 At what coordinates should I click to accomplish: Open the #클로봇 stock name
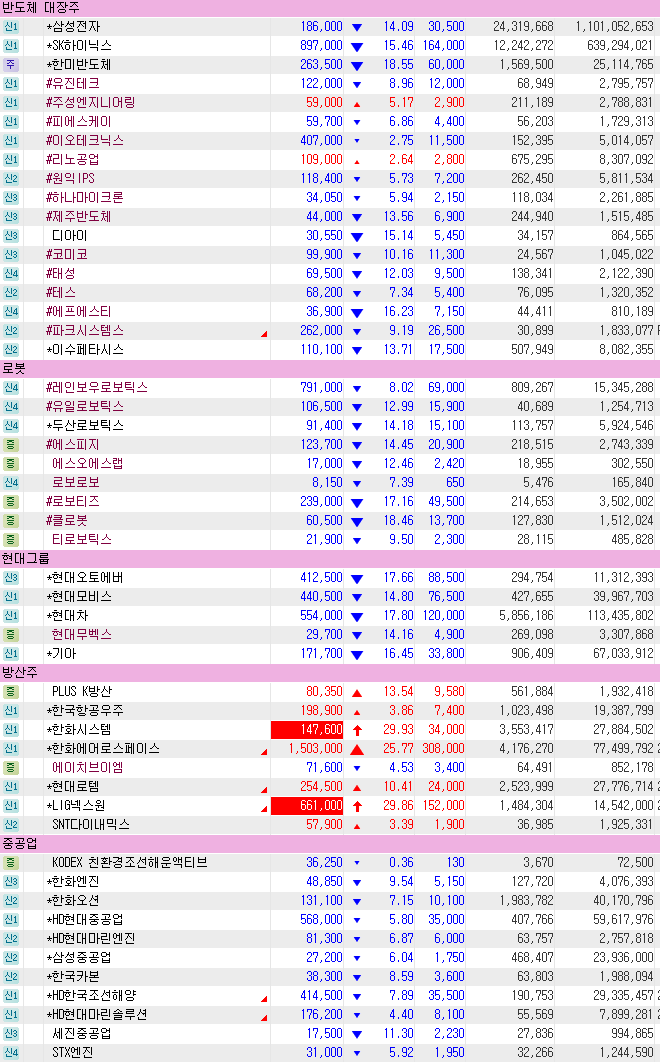tap(66, 520)
